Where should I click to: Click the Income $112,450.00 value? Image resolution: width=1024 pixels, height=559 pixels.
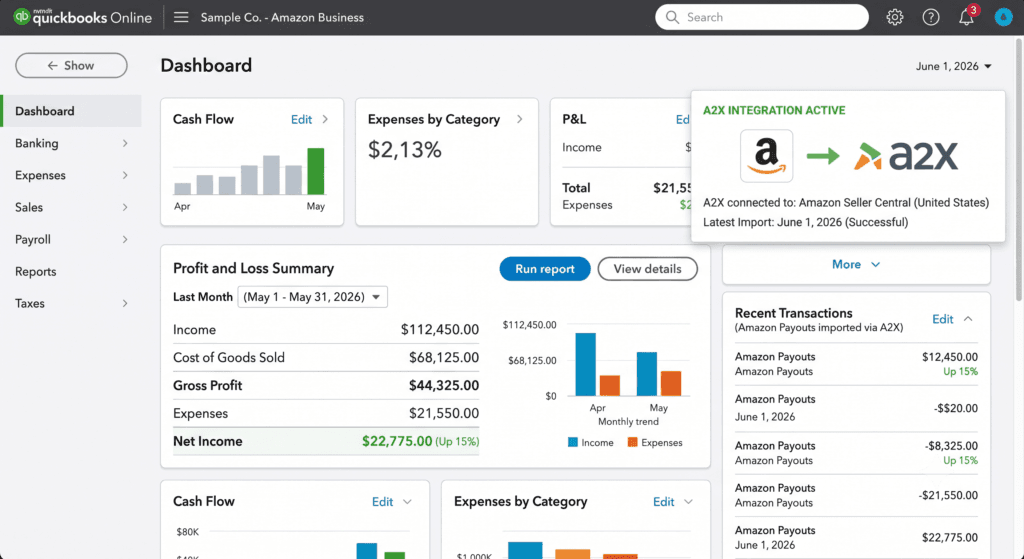[440, 330]
